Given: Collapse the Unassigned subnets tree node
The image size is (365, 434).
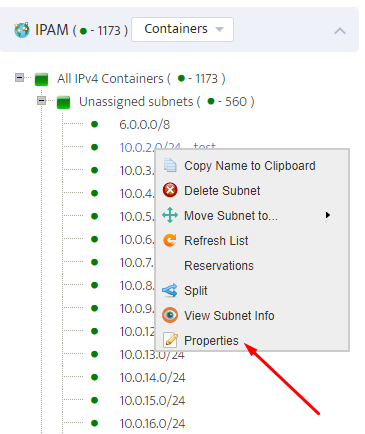Looking at the screenshot, I should pyautogui.click(x=41, y=100).
